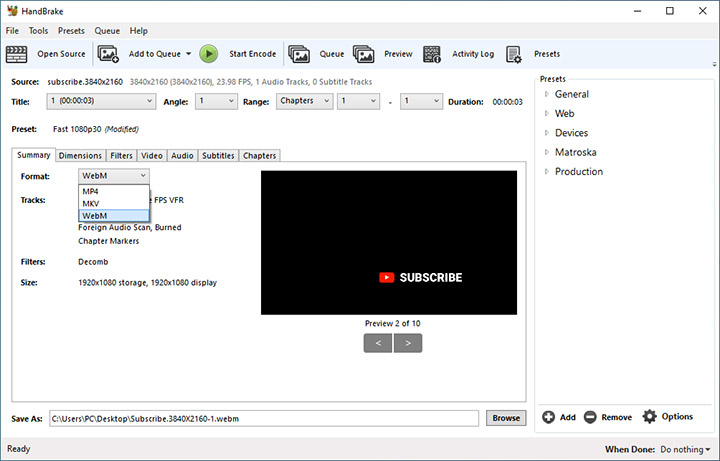Switch to the Dimensions tab
Screen dimensions: 720x461
point(80,156)
